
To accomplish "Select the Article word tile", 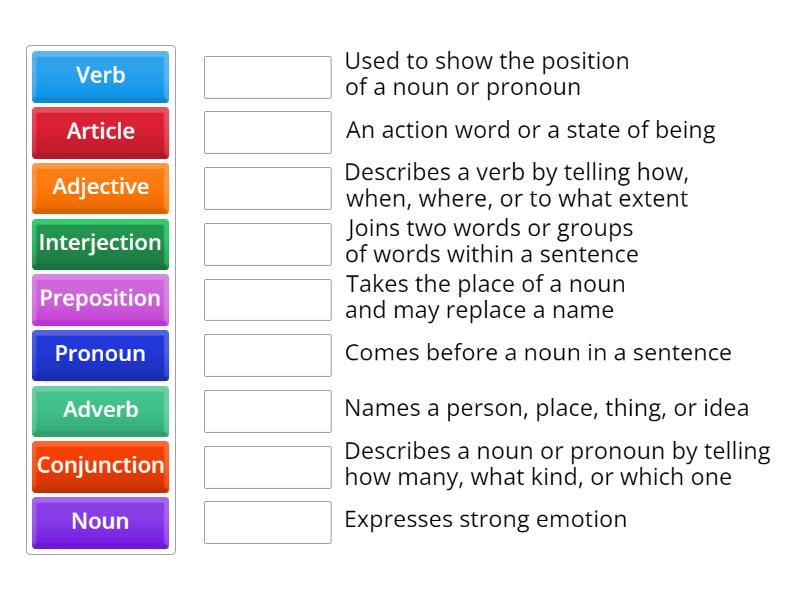I will [x=100, y=133].
